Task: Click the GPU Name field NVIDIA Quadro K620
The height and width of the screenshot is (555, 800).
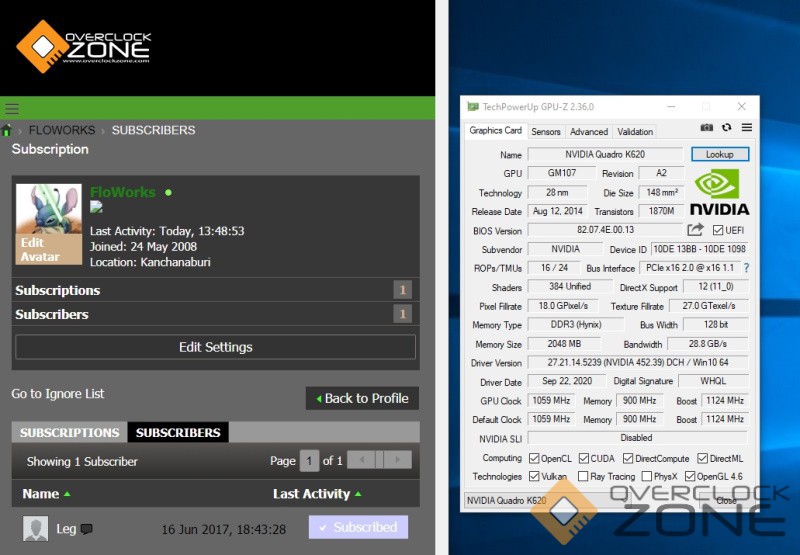Action: (605, 154)
